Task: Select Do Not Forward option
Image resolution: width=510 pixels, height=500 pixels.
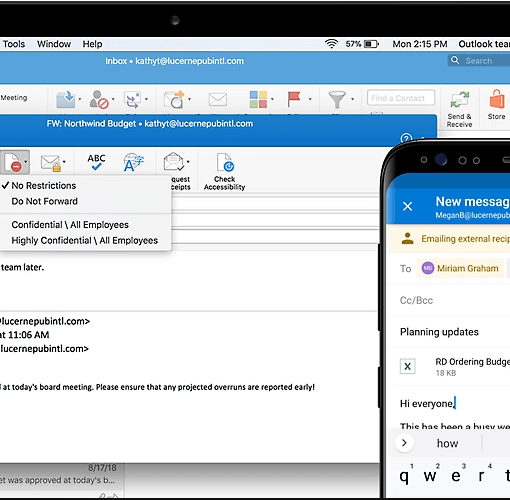Action: 44,201
